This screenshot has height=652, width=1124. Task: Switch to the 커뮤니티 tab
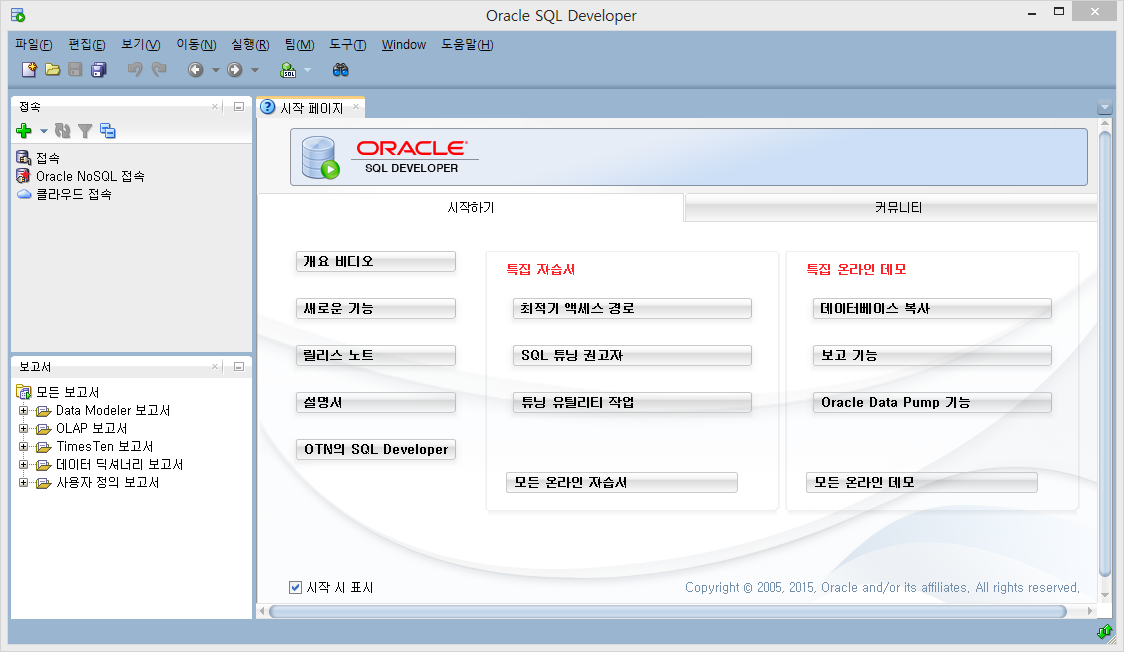[891, 208]
